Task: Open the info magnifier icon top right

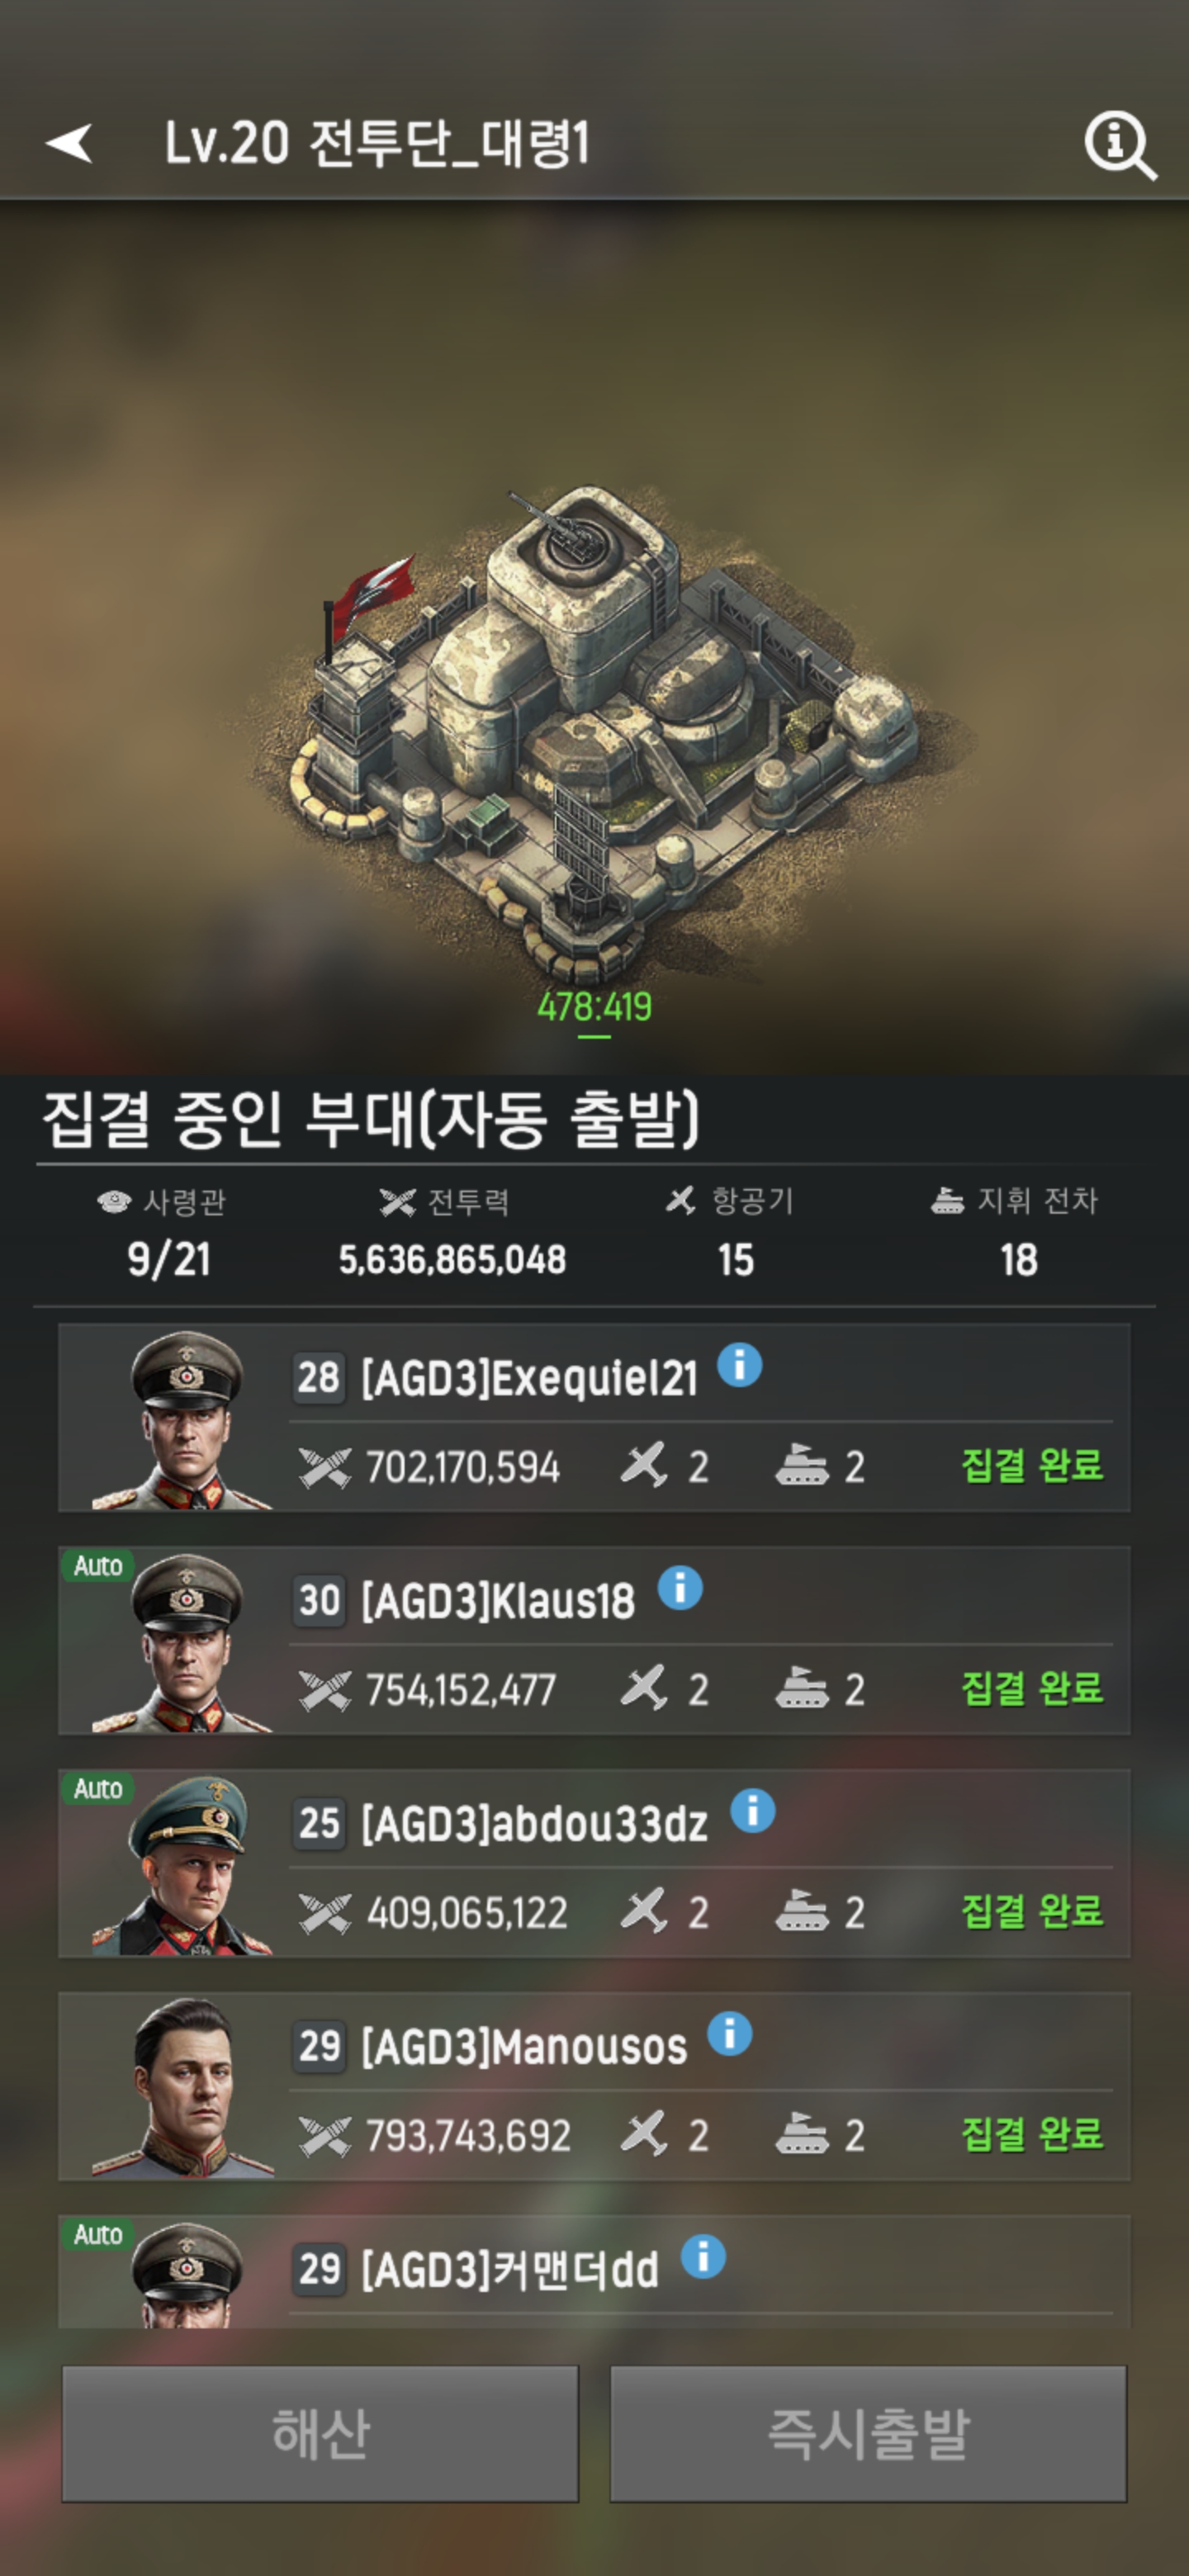Action: click(x=1120, y=146)
